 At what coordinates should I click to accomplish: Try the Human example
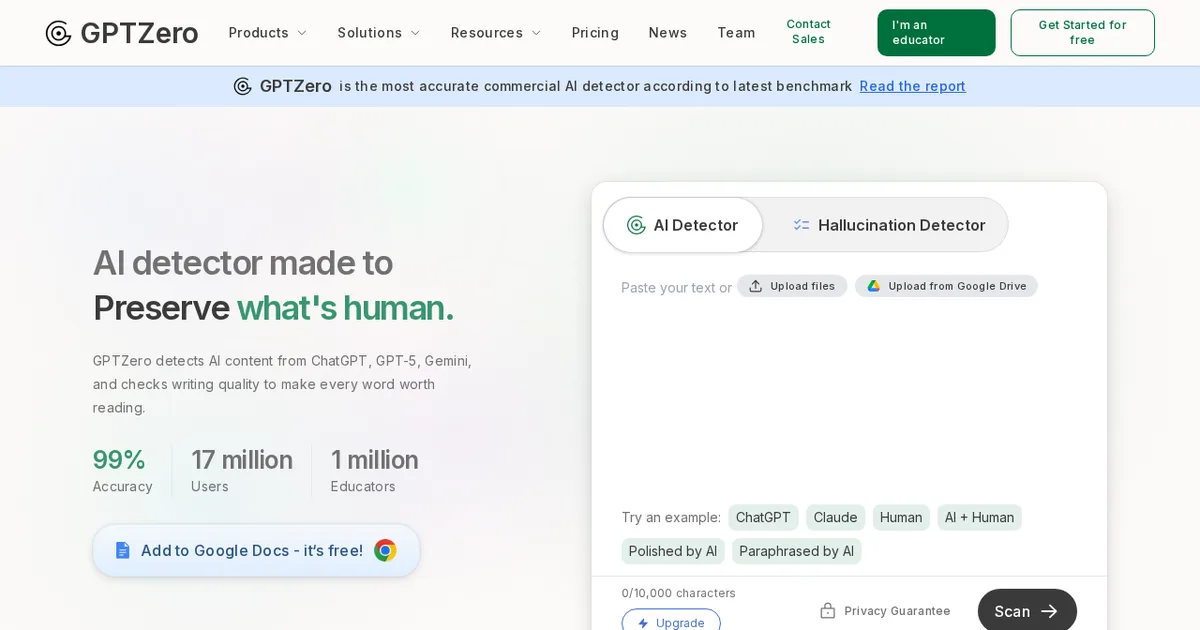coord(901,517)
